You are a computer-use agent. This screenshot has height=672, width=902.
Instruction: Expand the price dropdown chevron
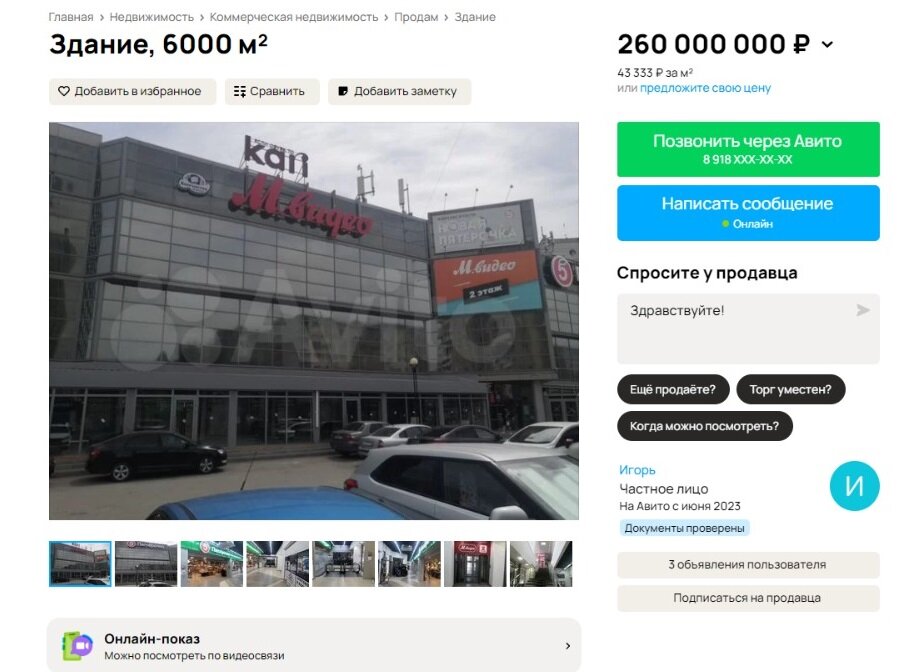[827, 44]
